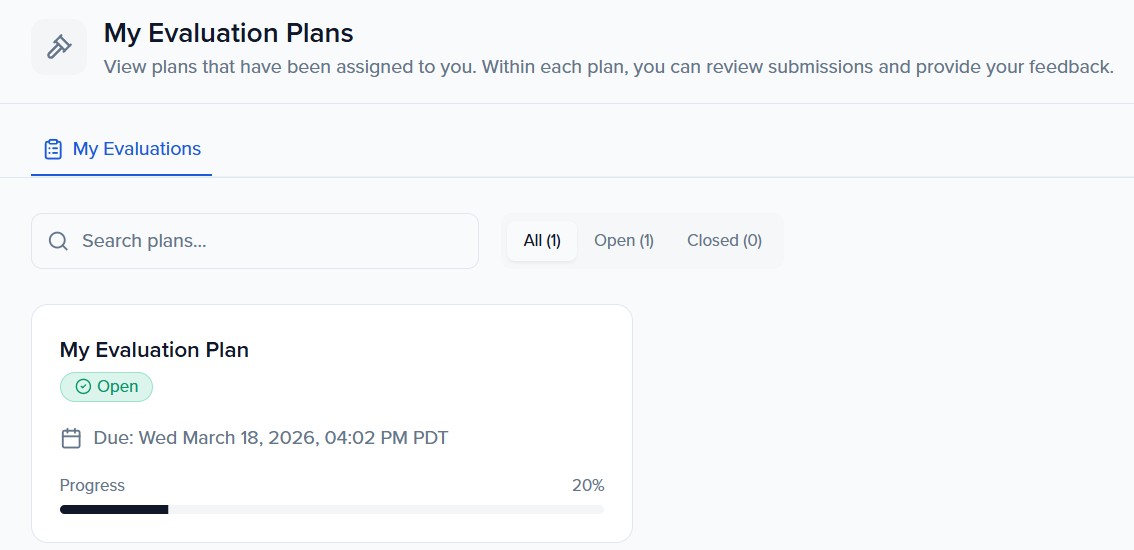Open the My Evaluation Plan card title
The height and width of the screenshot is (550, 1134).
[x=154, y=350]
